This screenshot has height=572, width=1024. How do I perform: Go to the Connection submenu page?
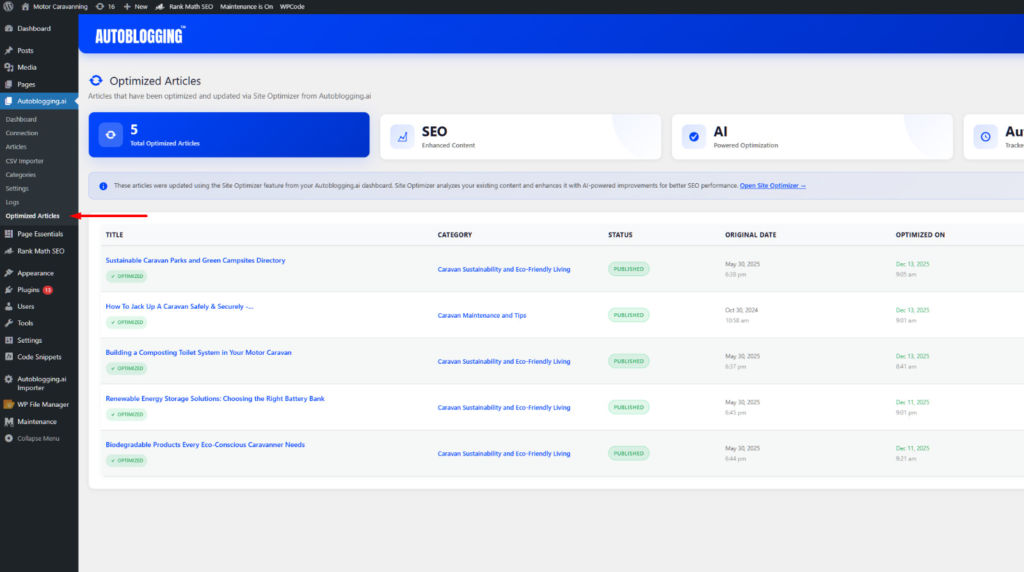22,133
